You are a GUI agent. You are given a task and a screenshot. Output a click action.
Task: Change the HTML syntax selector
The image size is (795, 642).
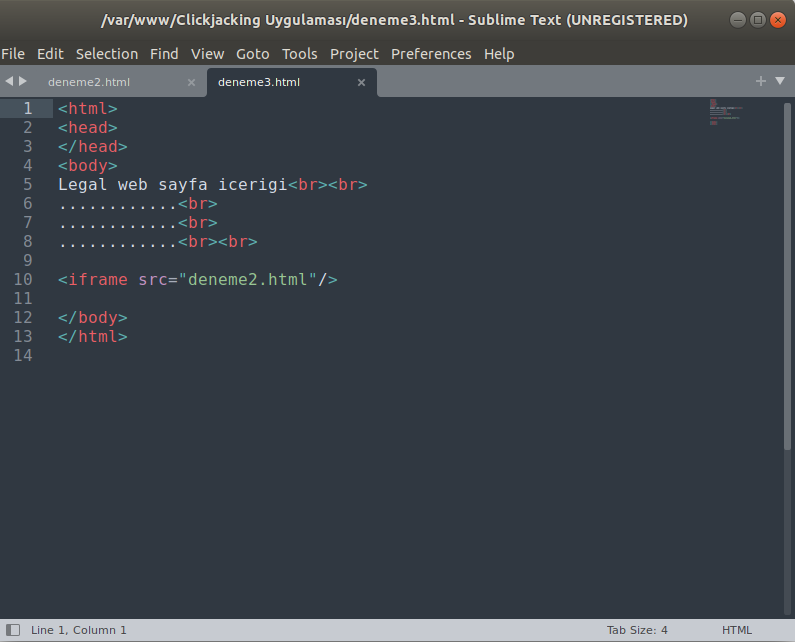[x=737, y=630]
